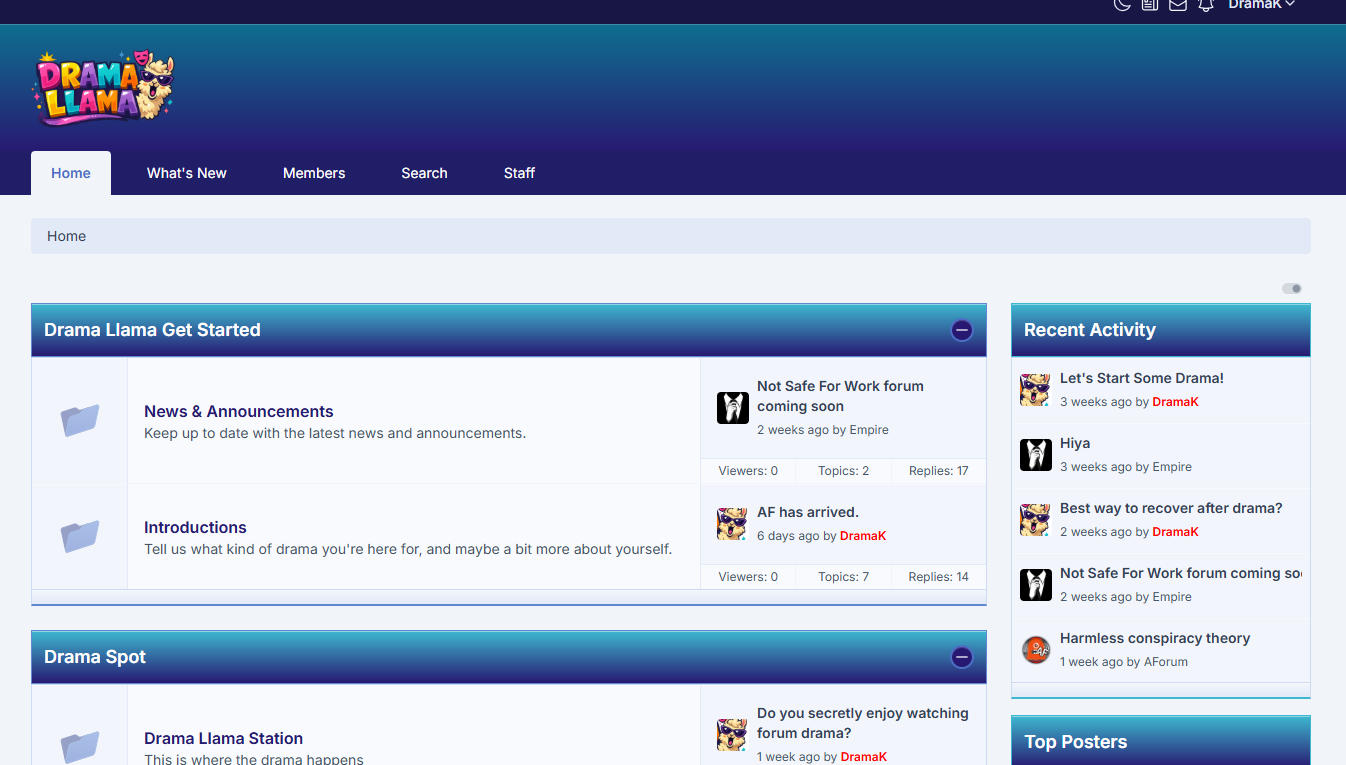Image resolution: width=1346 pixels, height=765 pixels.
Task: Click the 'Topics: 7' stat
Action: click(844, 577)
